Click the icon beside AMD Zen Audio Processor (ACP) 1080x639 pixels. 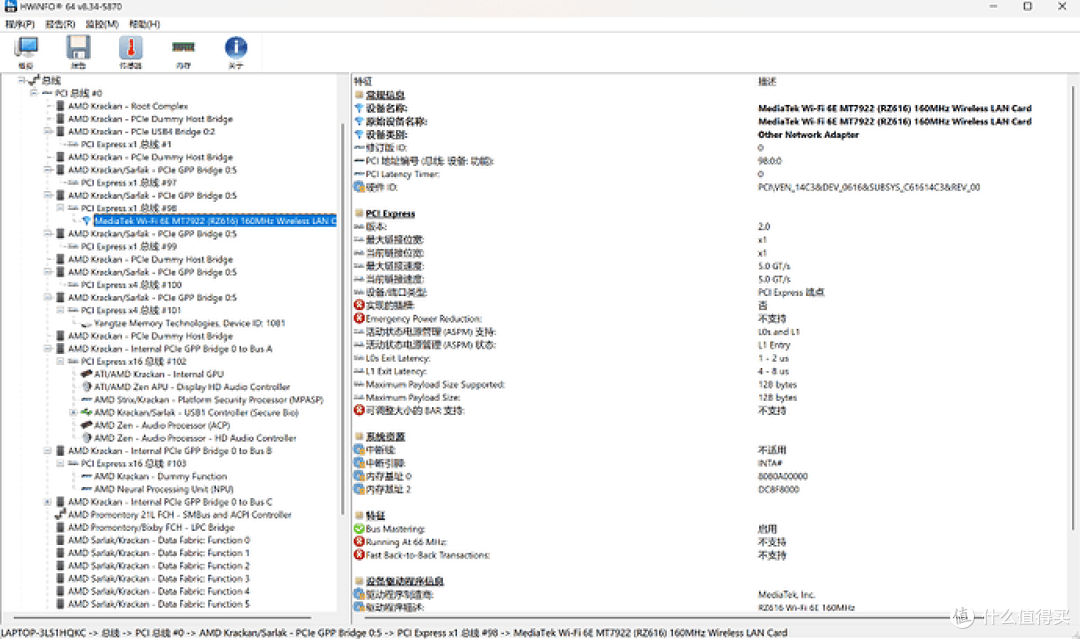click(x=87, y=425)
